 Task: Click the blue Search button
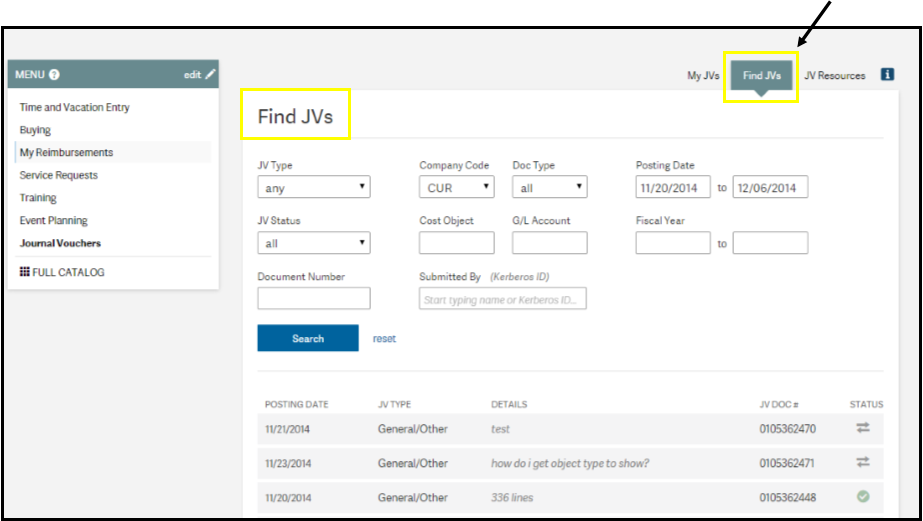click(x=308, y=338)
